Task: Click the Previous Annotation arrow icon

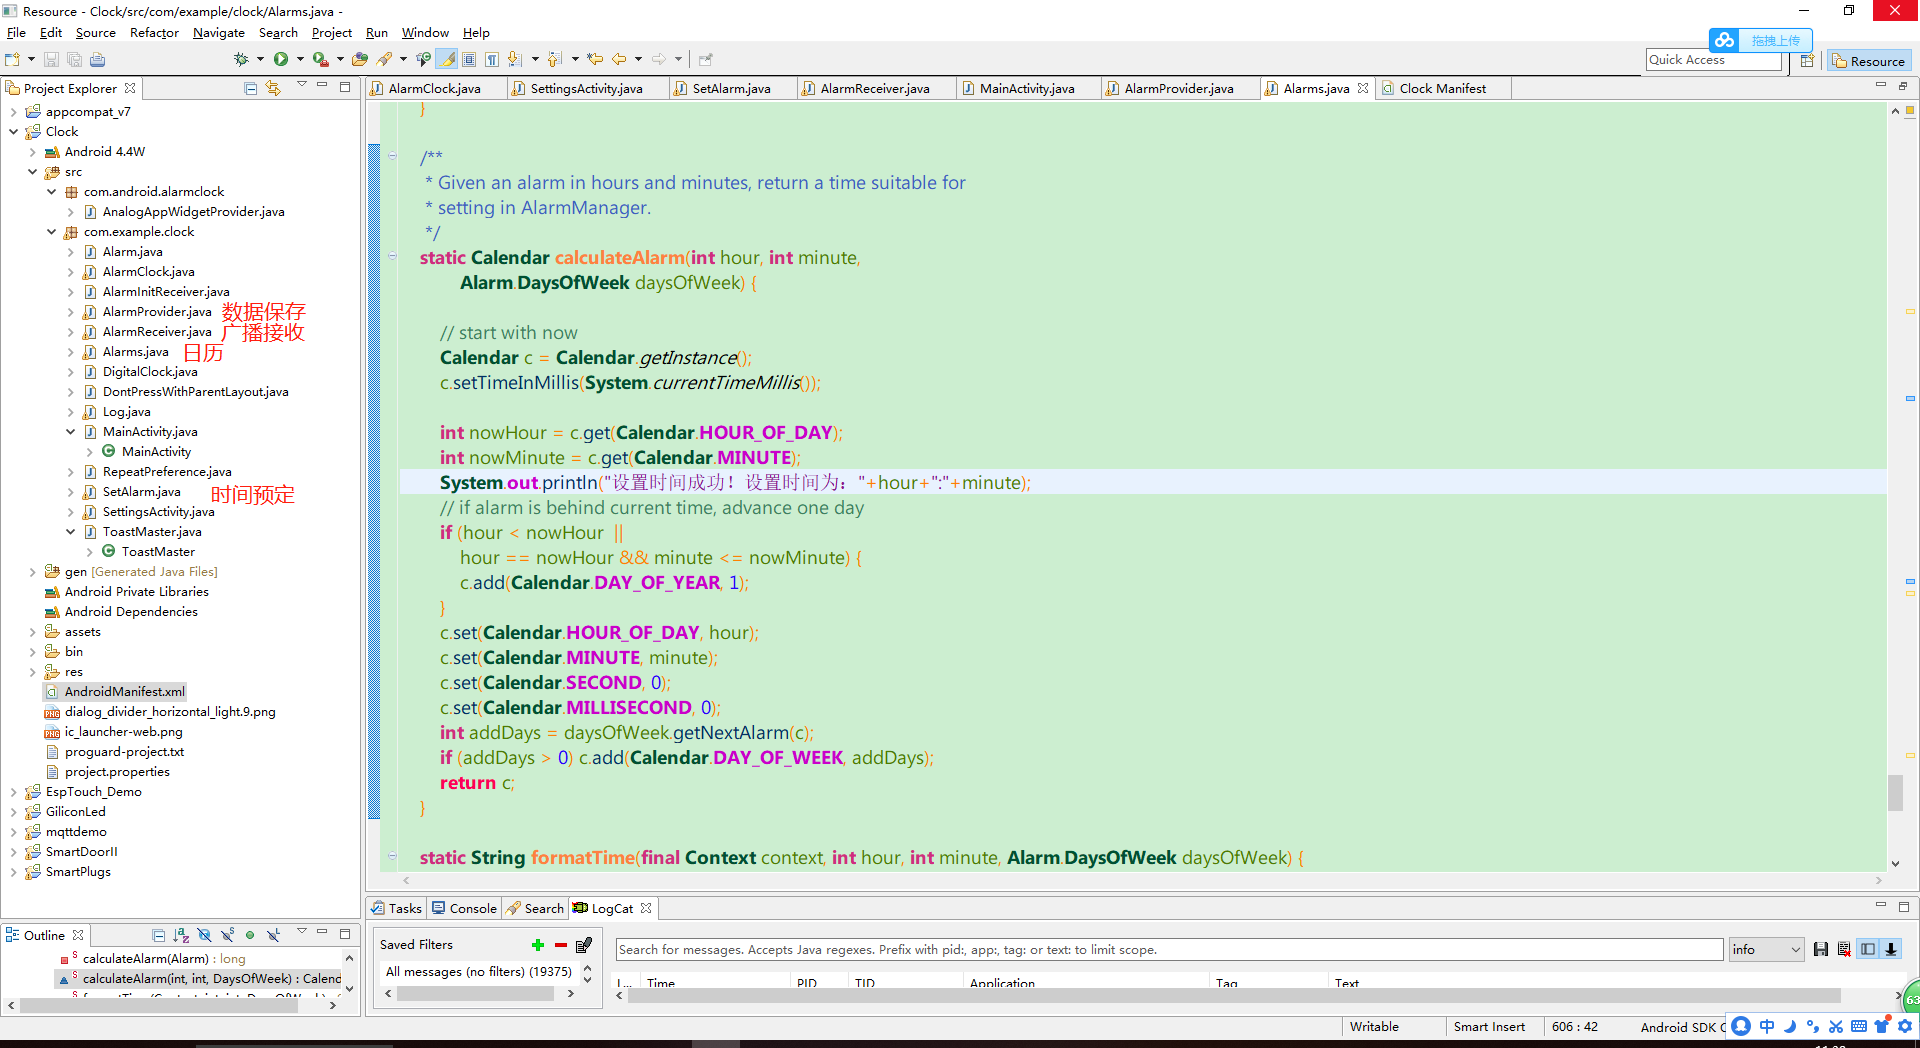Action: point(554,59)
